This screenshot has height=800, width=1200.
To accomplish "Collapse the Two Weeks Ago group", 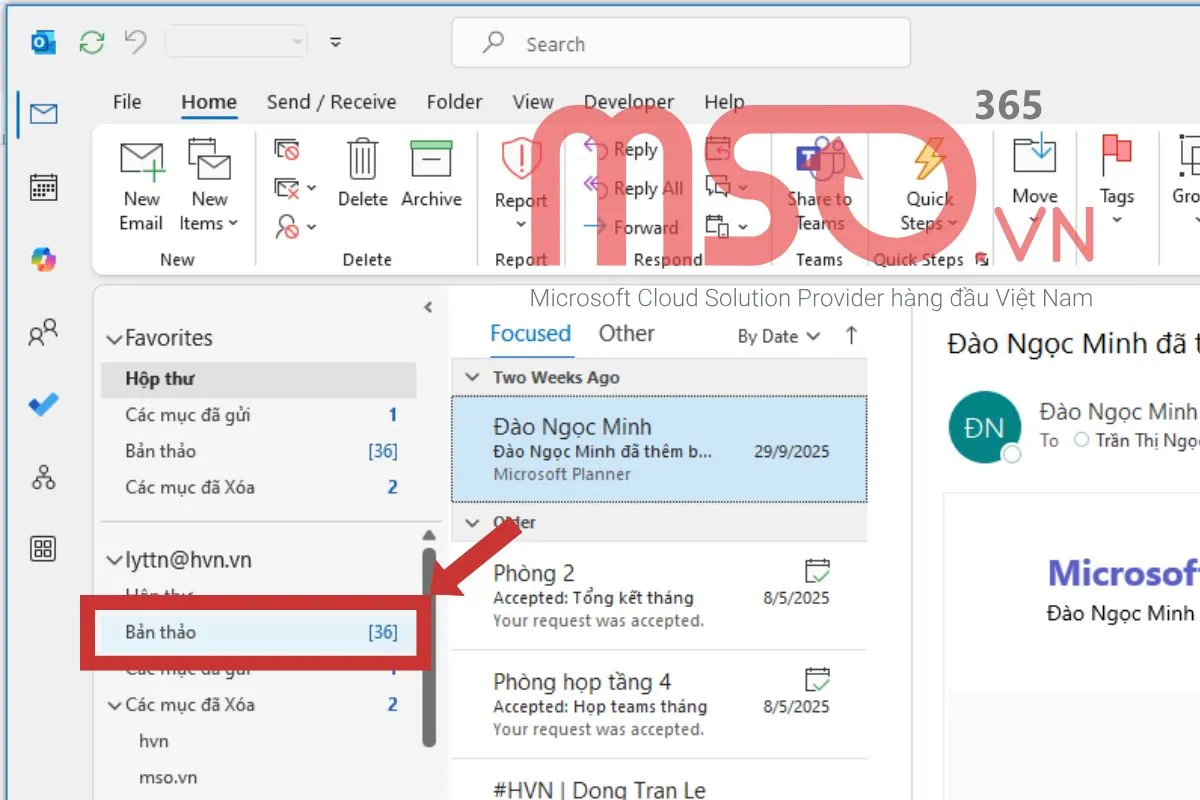I will 473,378.
